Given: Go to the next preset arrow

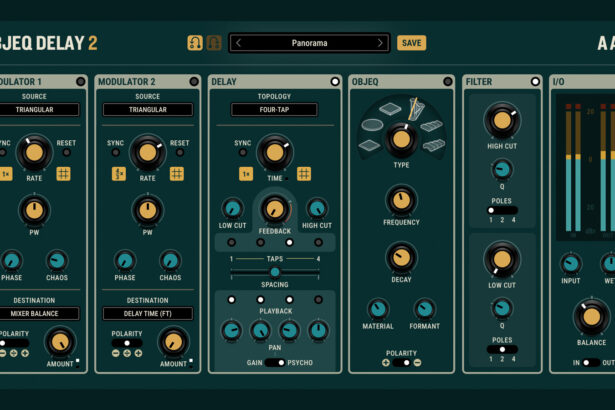Looking at the screenshot, I should (x=380, y=43).
